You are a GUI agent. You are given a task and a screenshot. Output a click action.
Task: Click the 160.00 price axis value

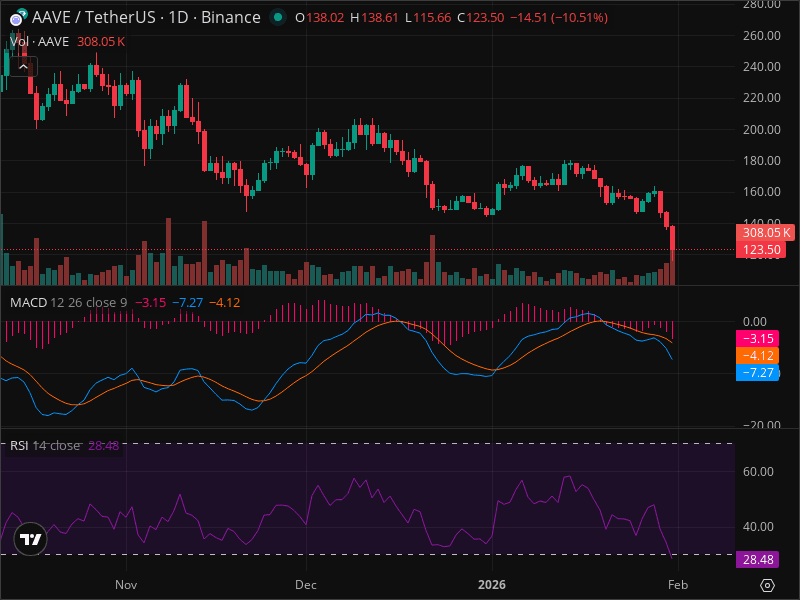[x=761, y=192]
